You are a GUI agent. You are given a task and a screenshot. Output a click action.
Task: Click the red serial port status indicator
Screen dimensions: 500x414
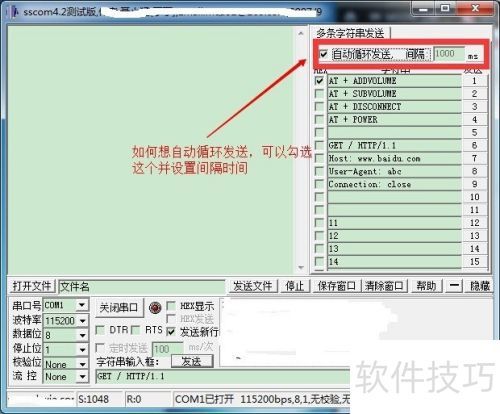tap(155, 308)
